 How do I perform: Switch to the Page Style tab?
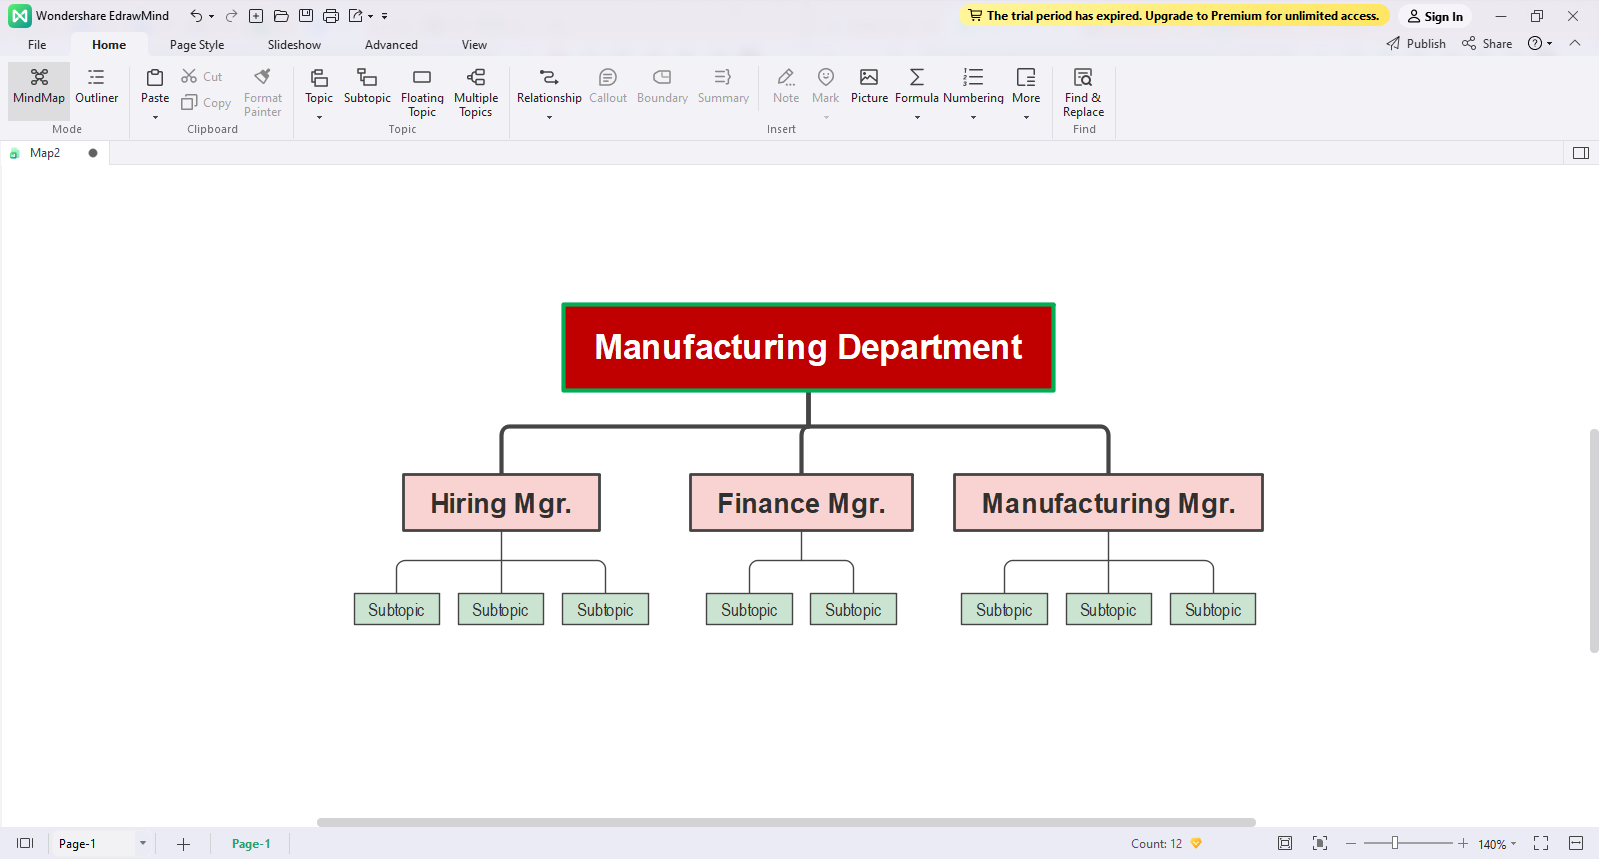197,45
